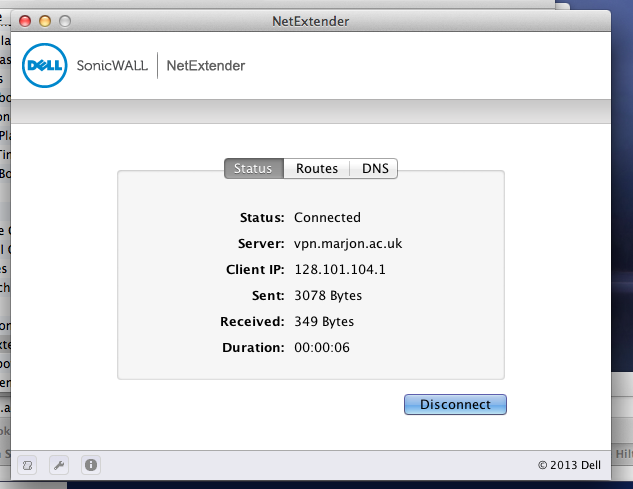Click the SonicWALL brand text
The width and height of the screenshot is (633, 489).
click(x=112, y=65)
